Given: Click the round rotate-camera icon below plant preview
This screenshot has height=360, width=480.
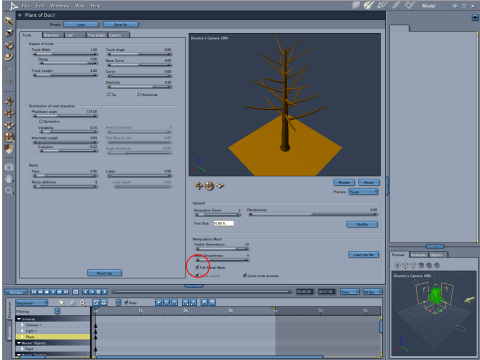Looking at the screenshot, I should (x=209, y=186).
